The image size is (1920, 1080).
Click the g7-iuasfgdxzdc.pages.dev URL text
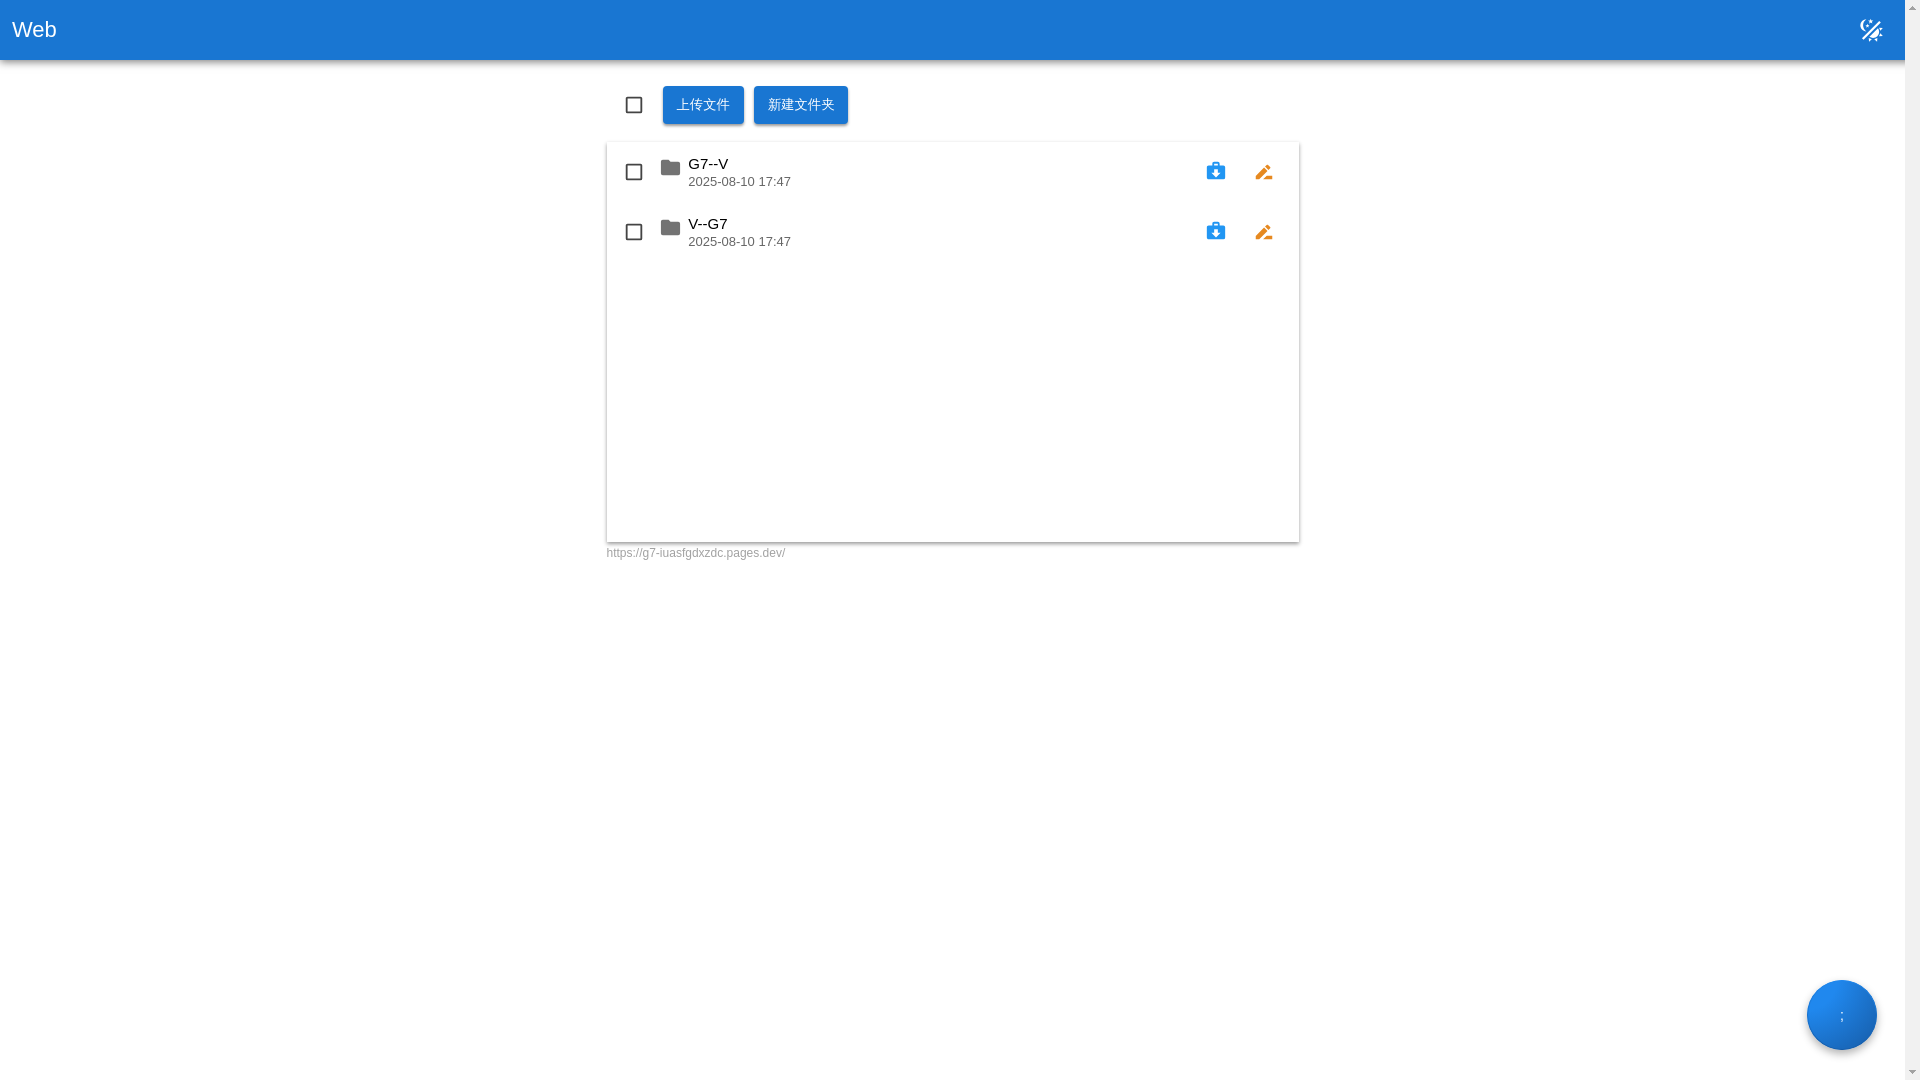pos(696,553)
